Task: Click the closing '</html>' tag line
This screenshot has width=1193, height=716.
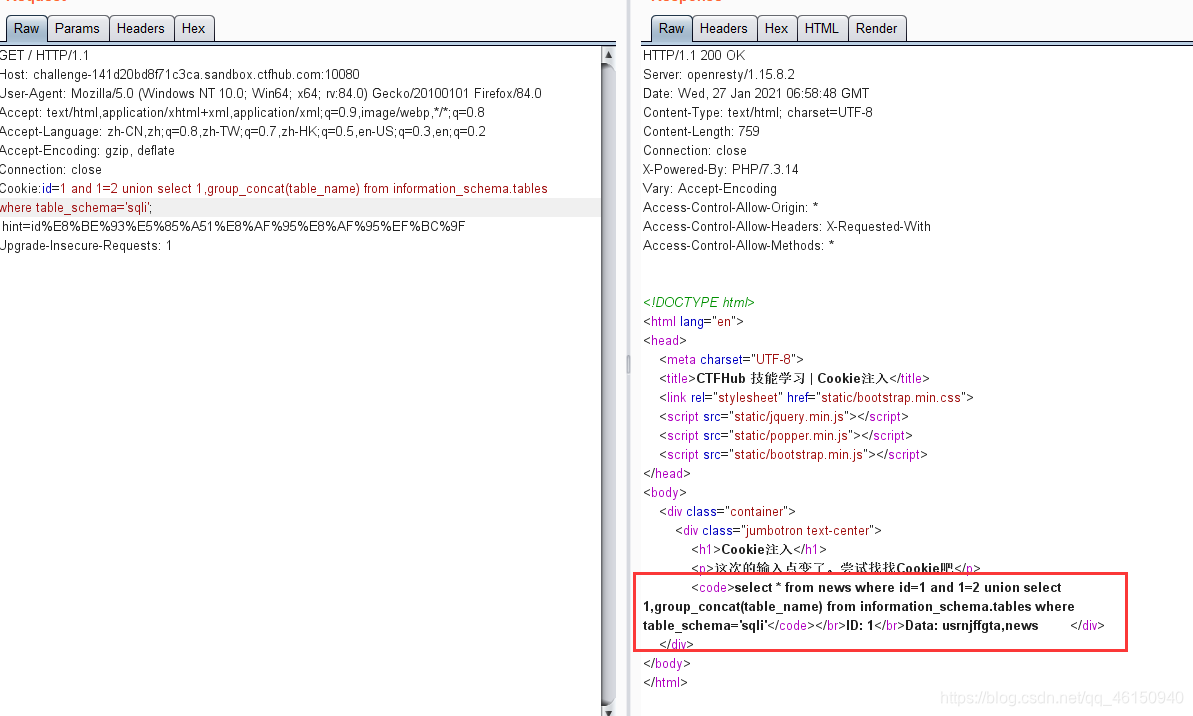Action: [x=665, y=683]
